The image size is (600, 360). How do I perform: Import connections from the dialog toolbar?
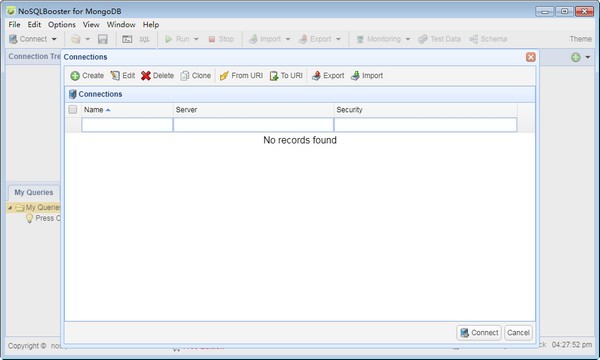(x=367, y=76)
